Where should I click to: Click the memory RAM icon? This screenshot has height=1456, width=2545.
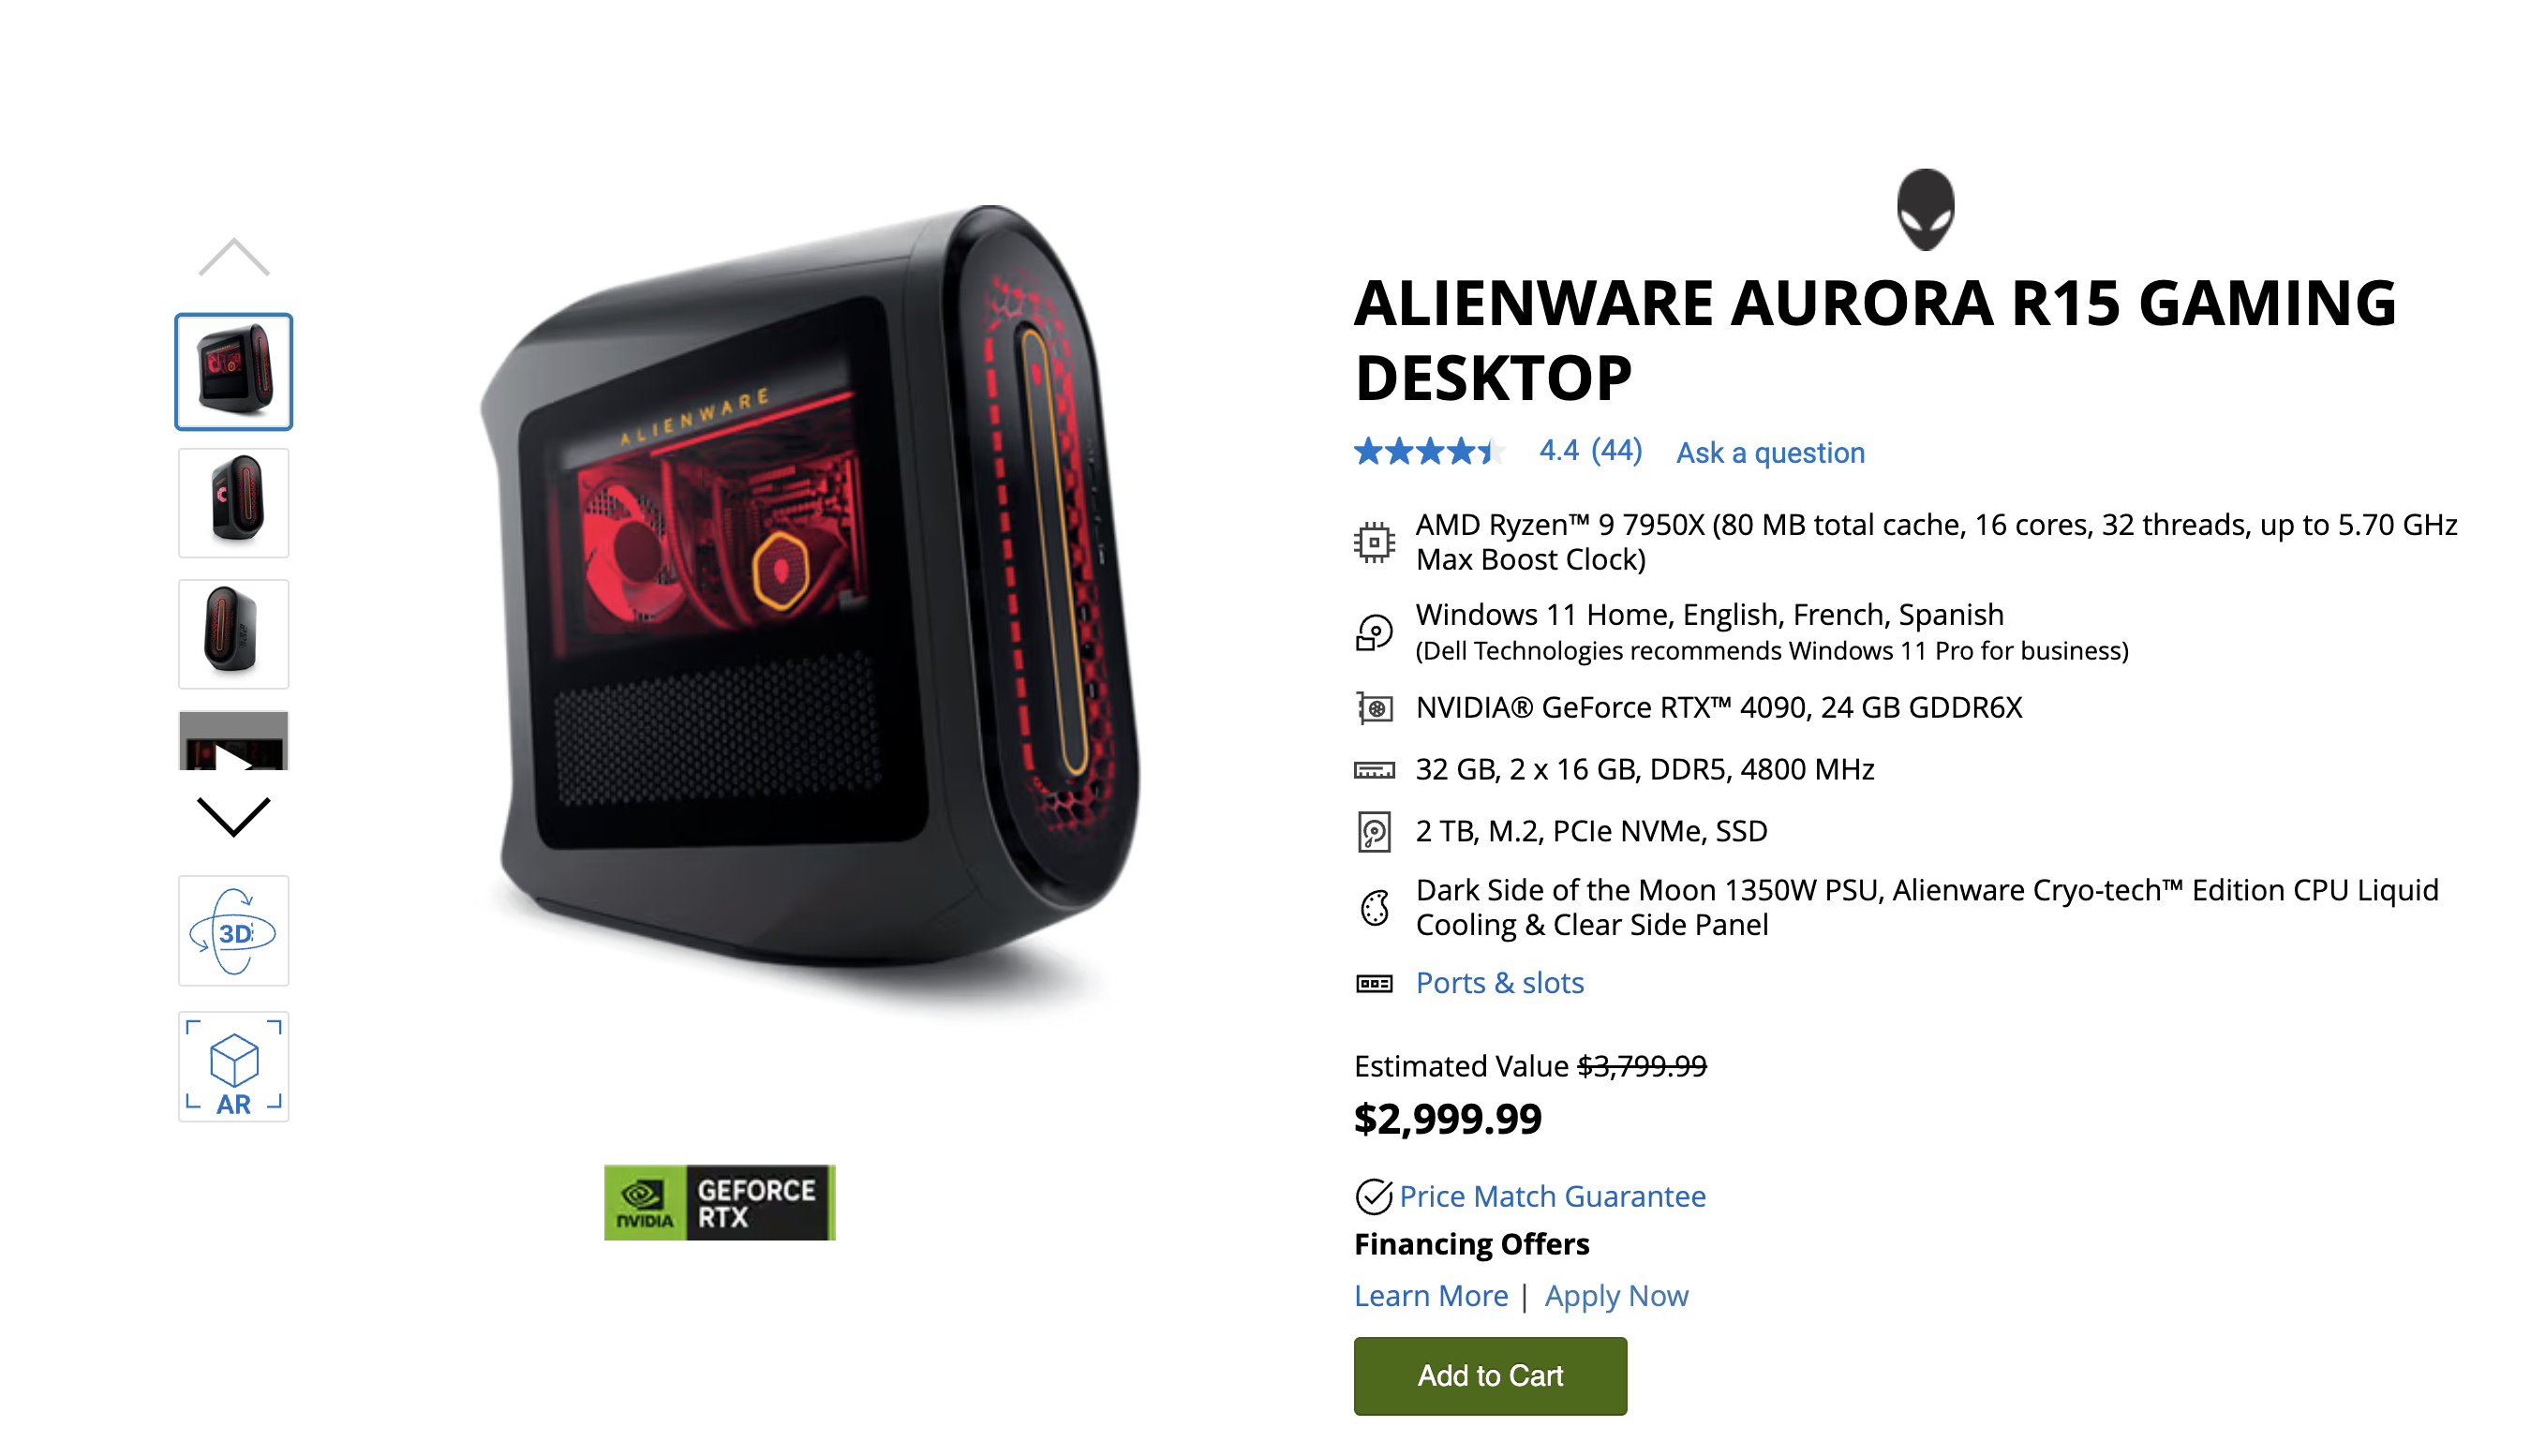(x=1374, y=770)
